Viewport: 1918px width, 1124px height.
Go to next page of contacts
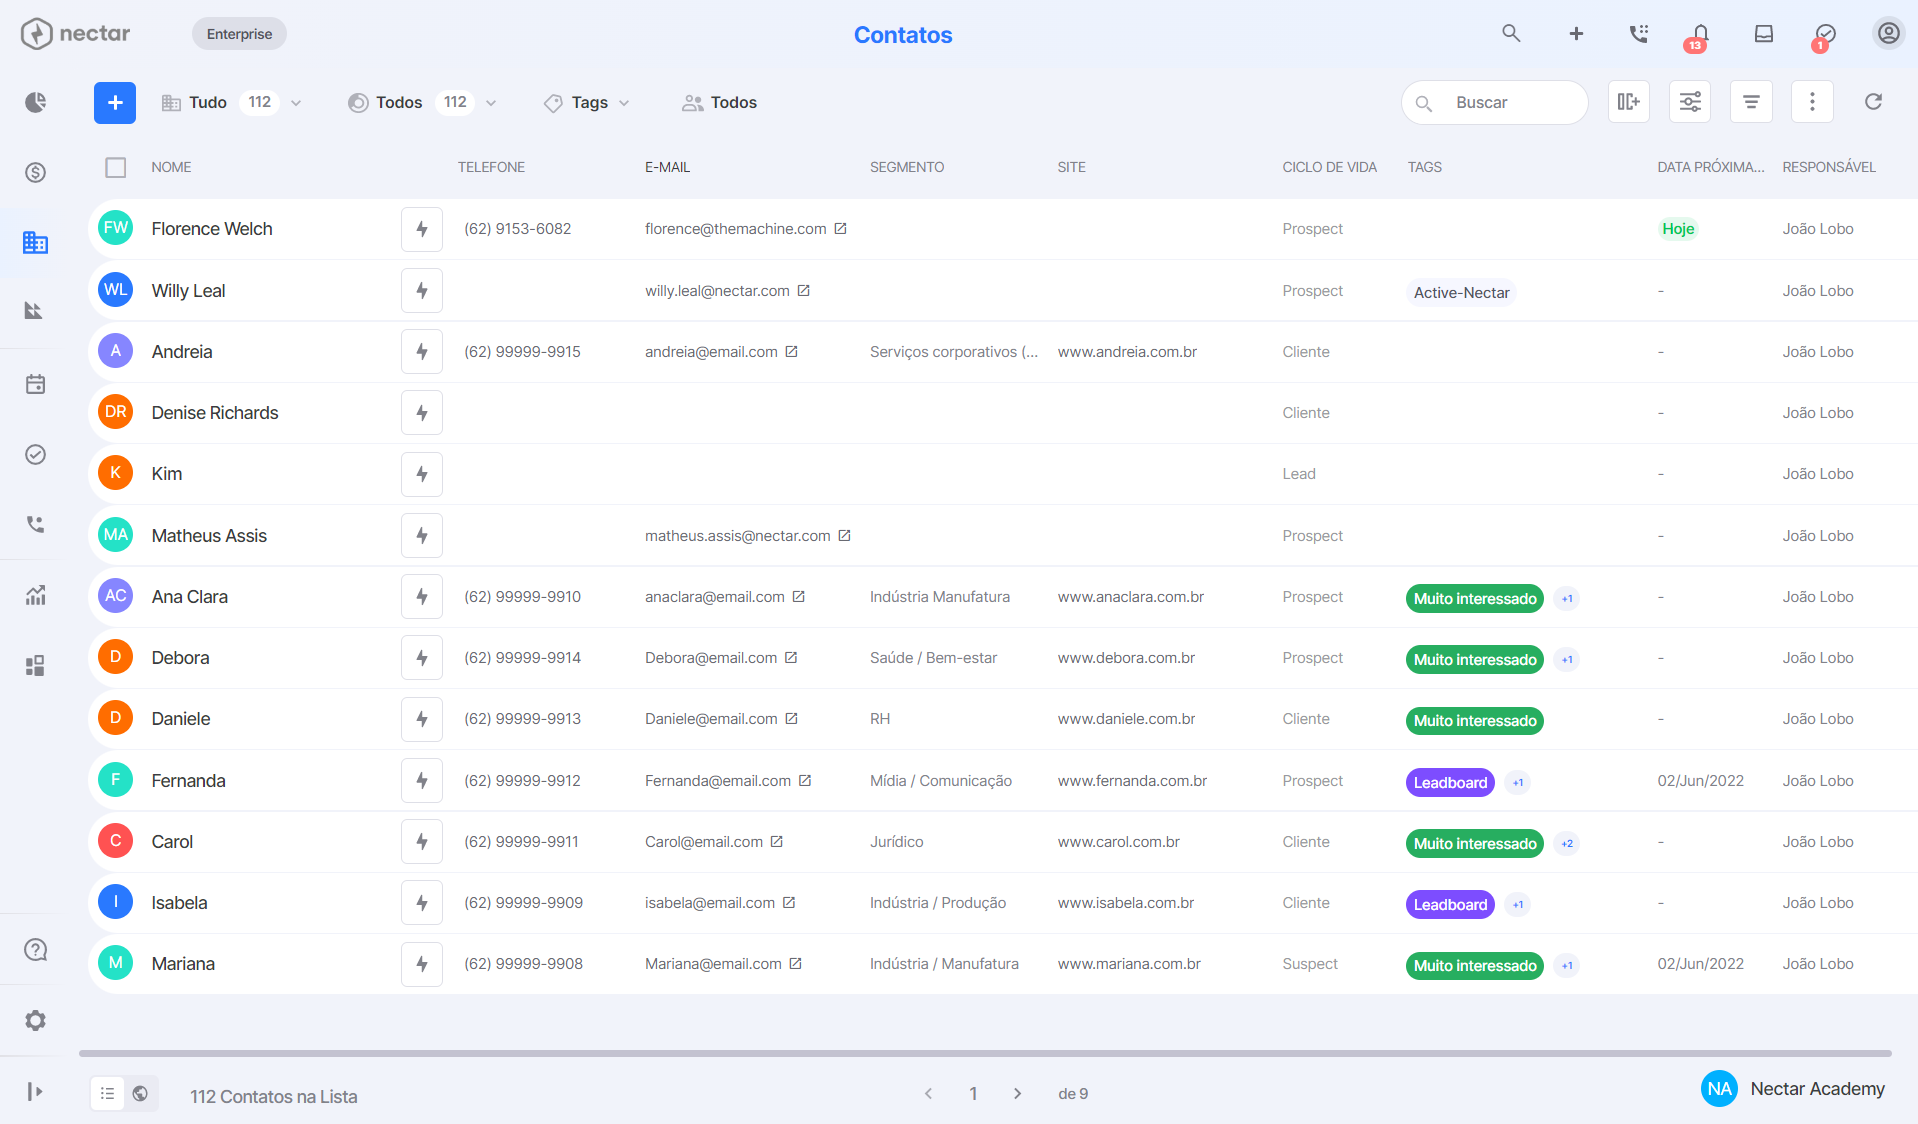tap(1018, 1094)
